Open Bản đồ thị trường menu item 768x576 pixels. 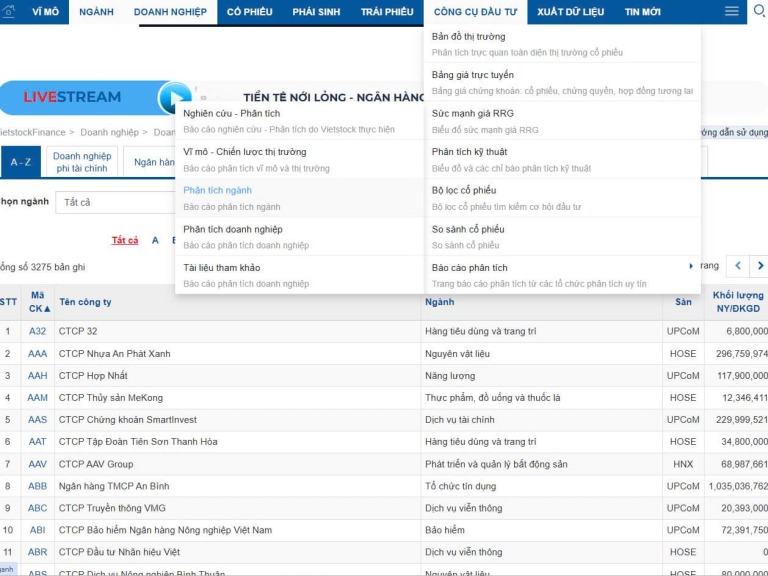[x=562, y=44]
